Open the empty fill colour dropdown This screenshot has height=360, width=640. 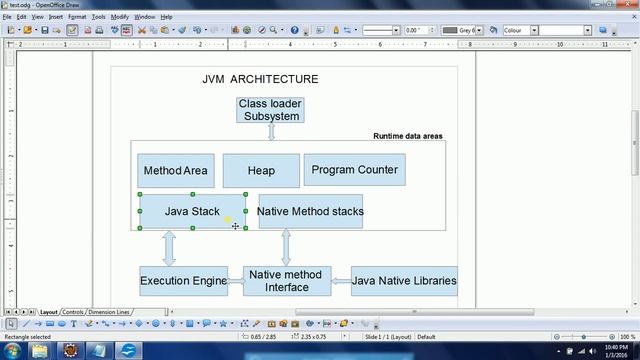pos(588,30)
